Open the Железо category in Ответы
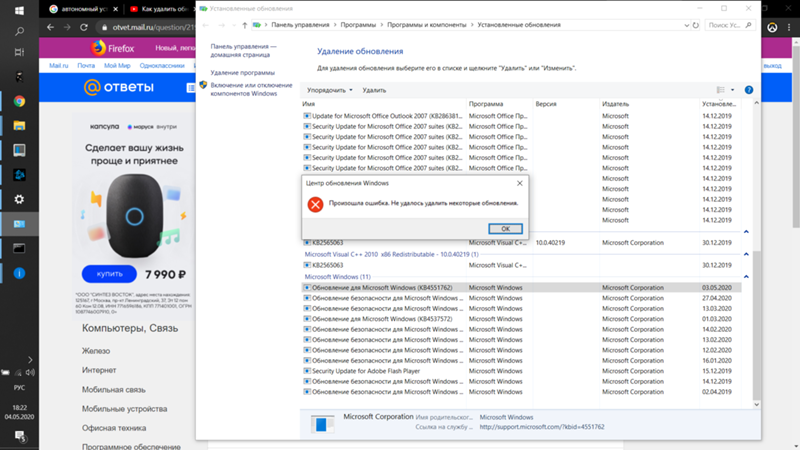 click(96, 351)
